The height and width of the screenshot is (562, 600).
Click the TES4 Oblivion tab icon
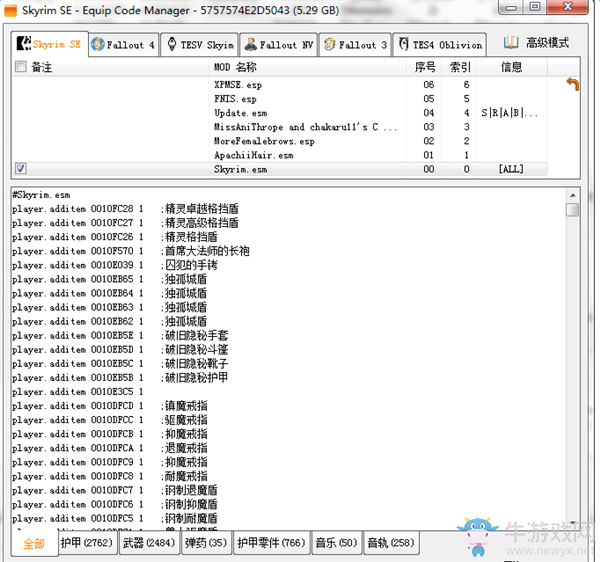(403, 44)
